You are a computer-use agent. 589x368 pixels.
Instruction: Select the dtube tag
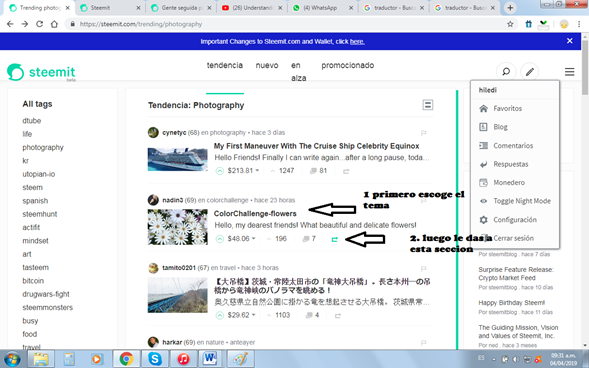tap(32, 121)
